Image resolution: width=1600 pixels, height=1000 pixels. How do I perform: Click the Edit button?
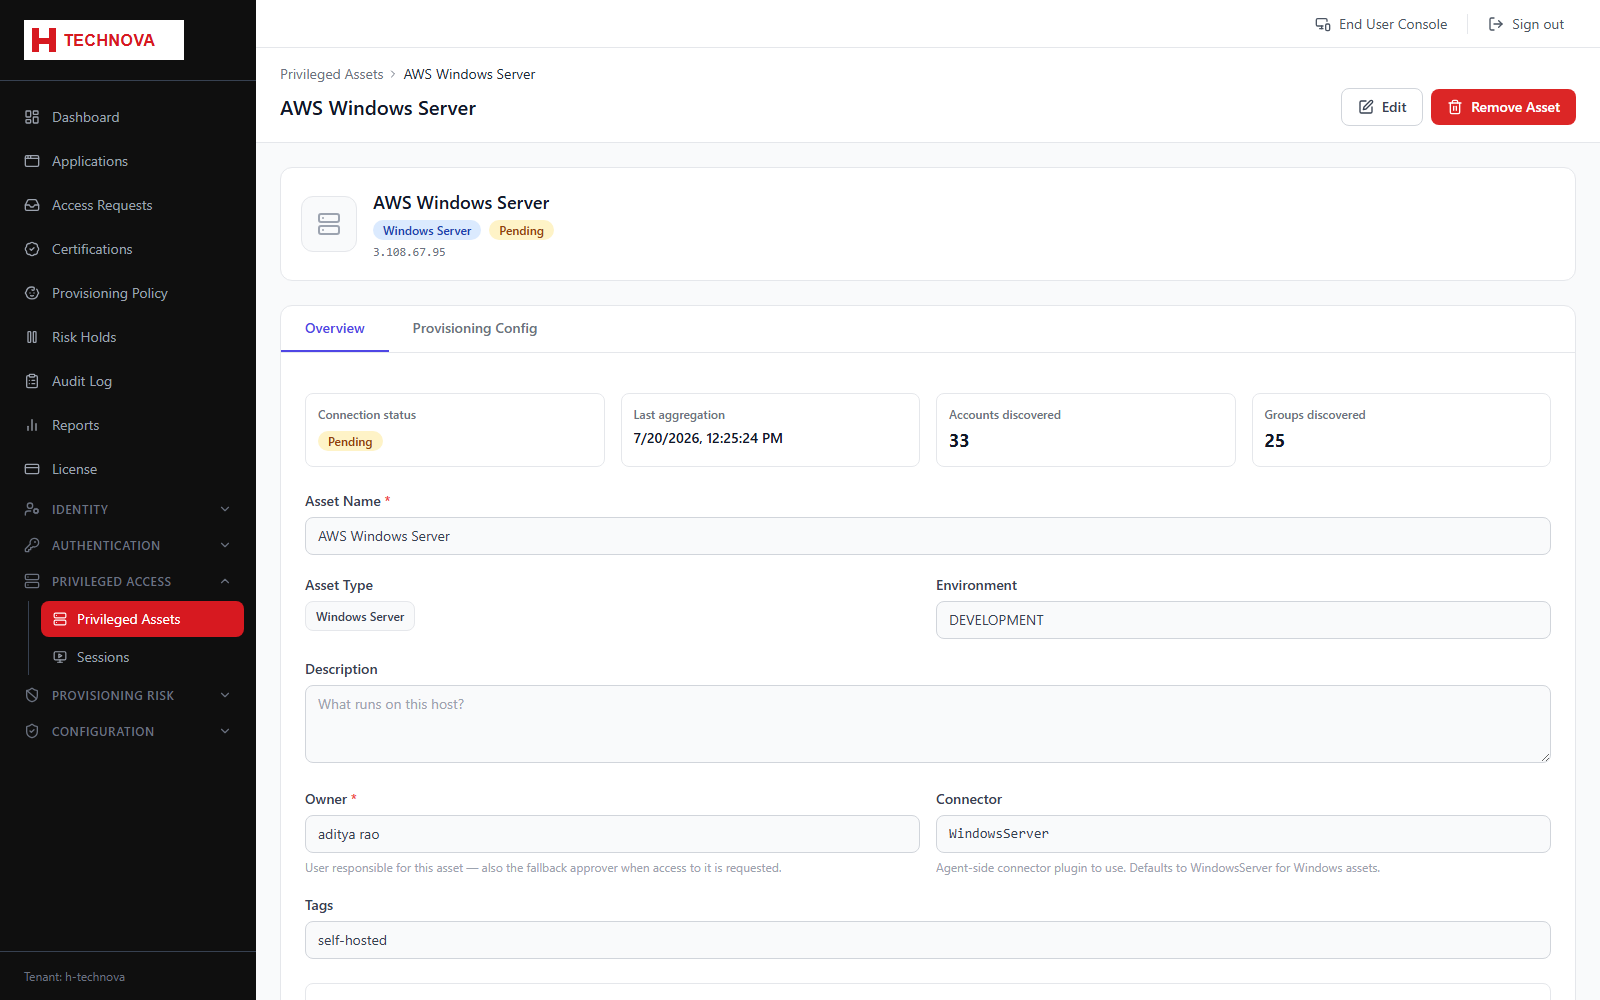click(1382, 107)
